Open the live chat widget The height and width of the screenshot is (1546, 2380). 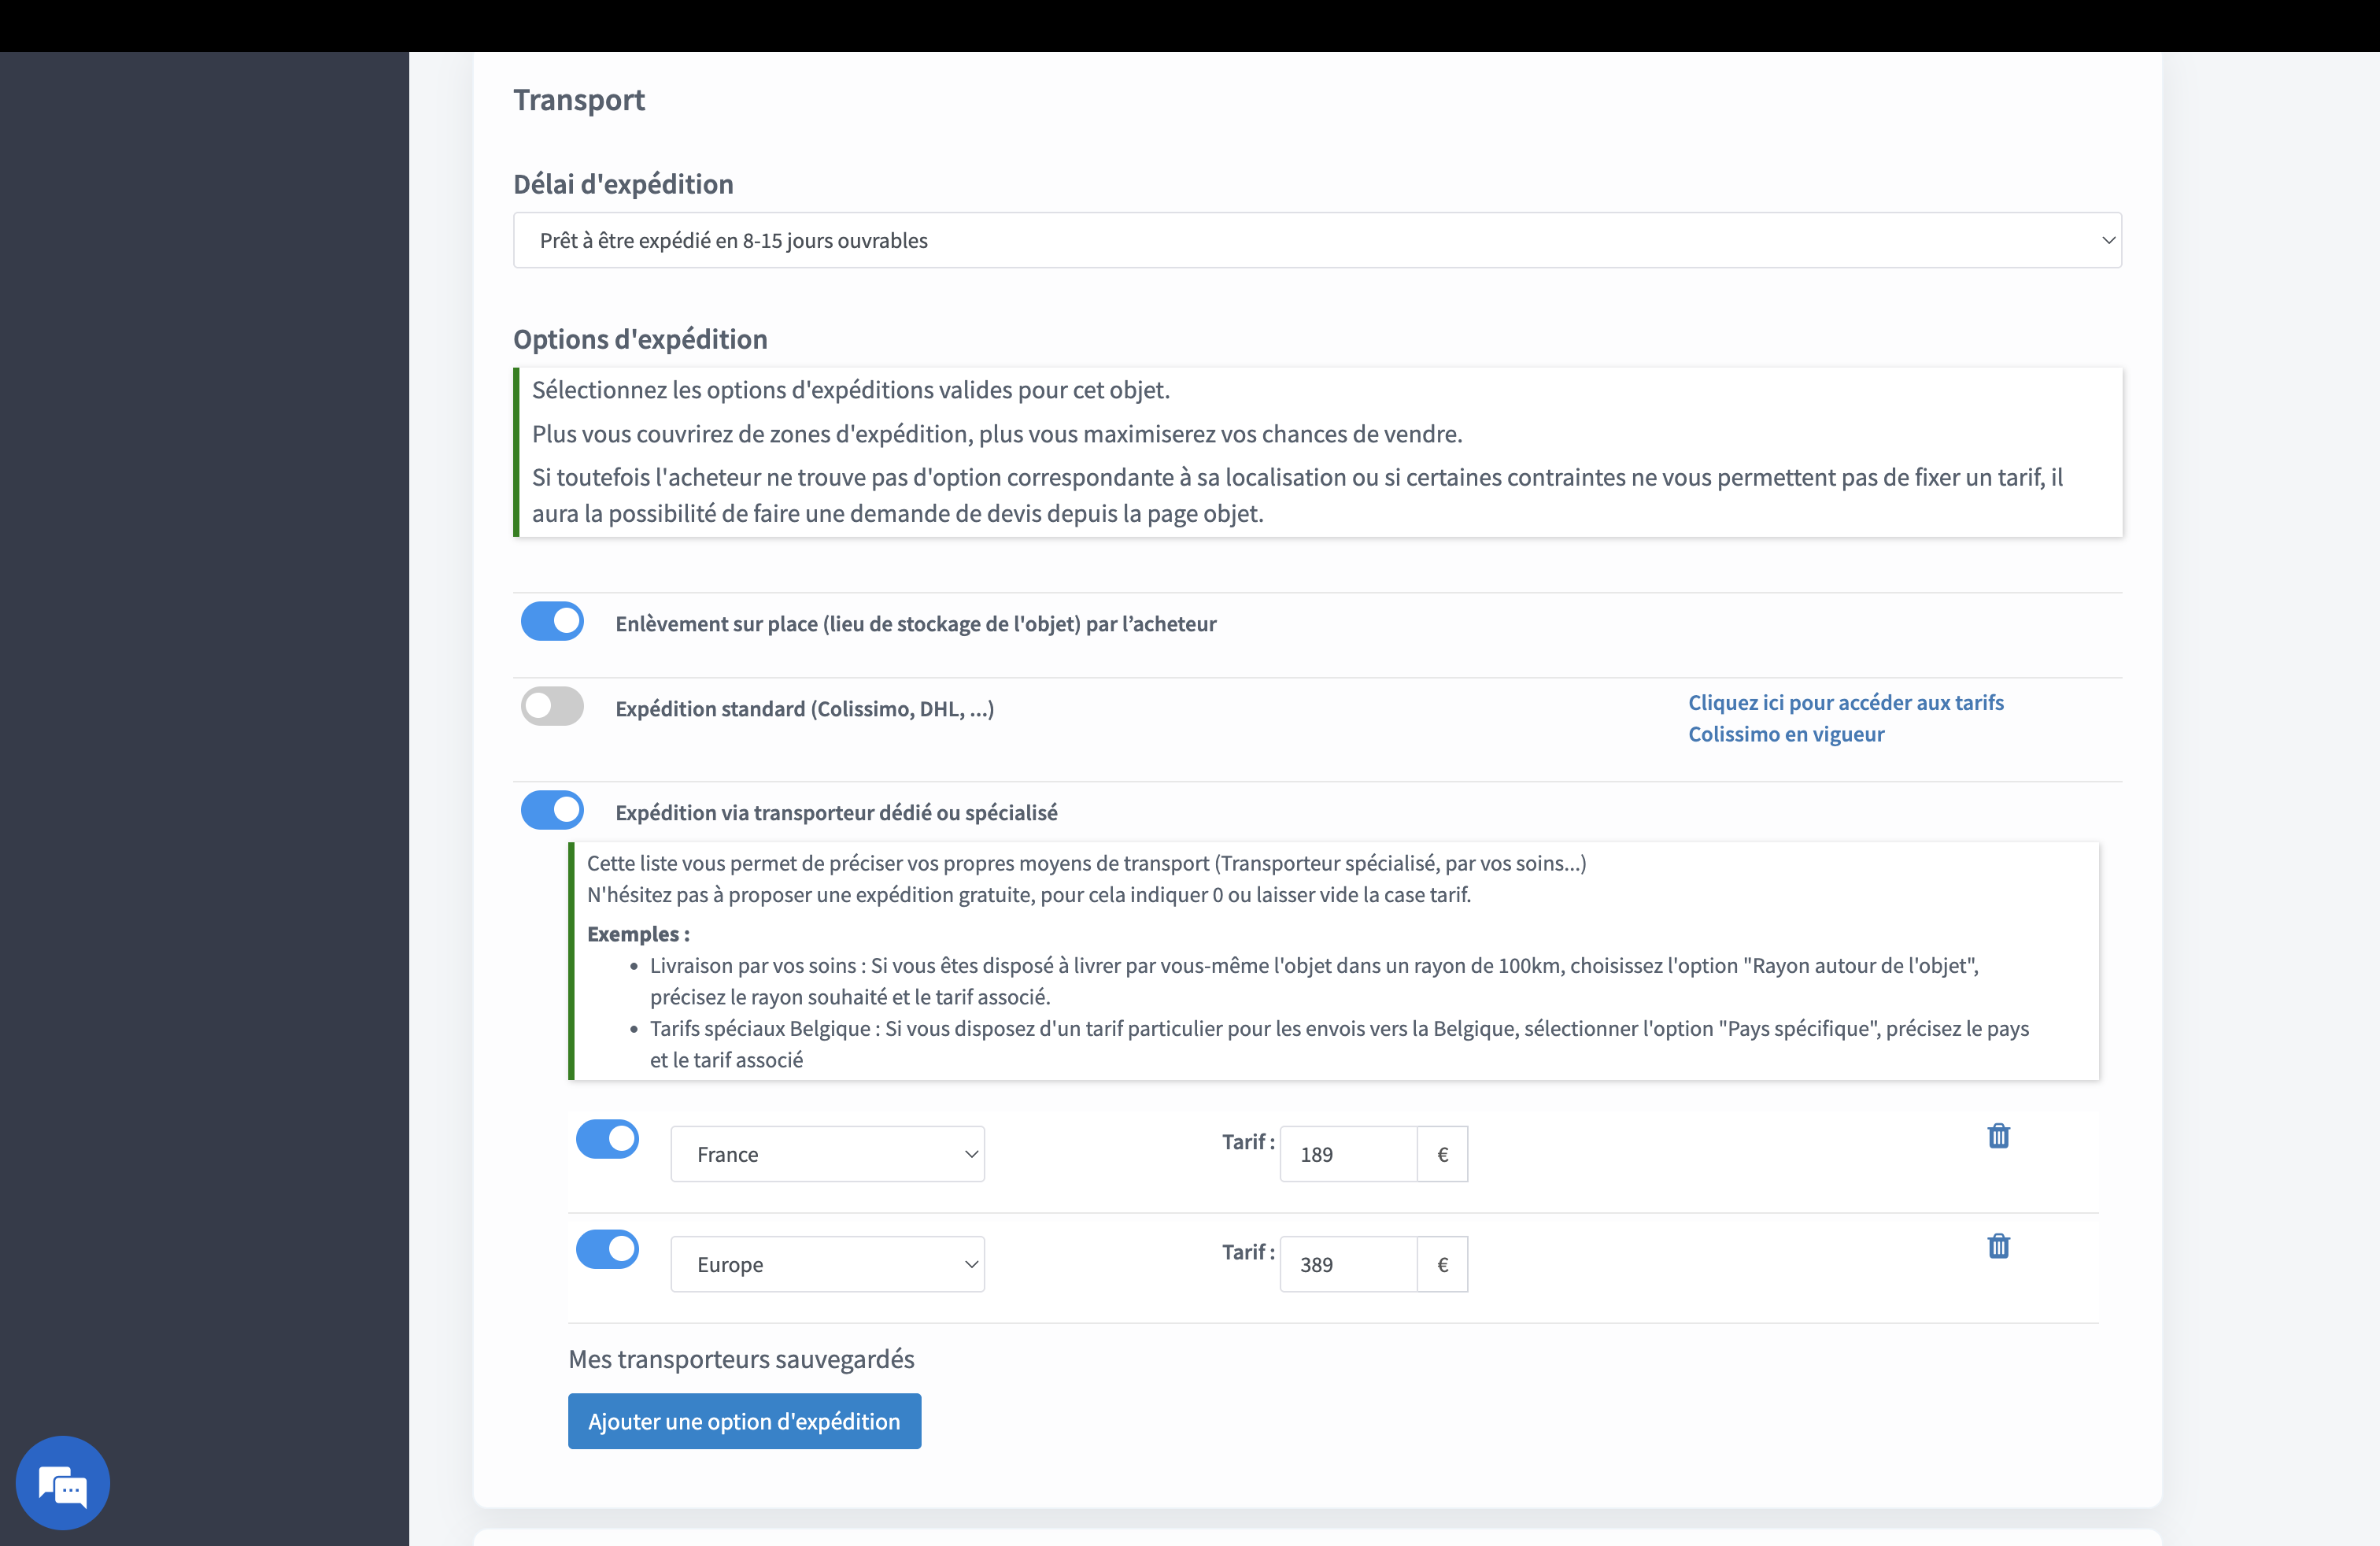coord(62,1483)
